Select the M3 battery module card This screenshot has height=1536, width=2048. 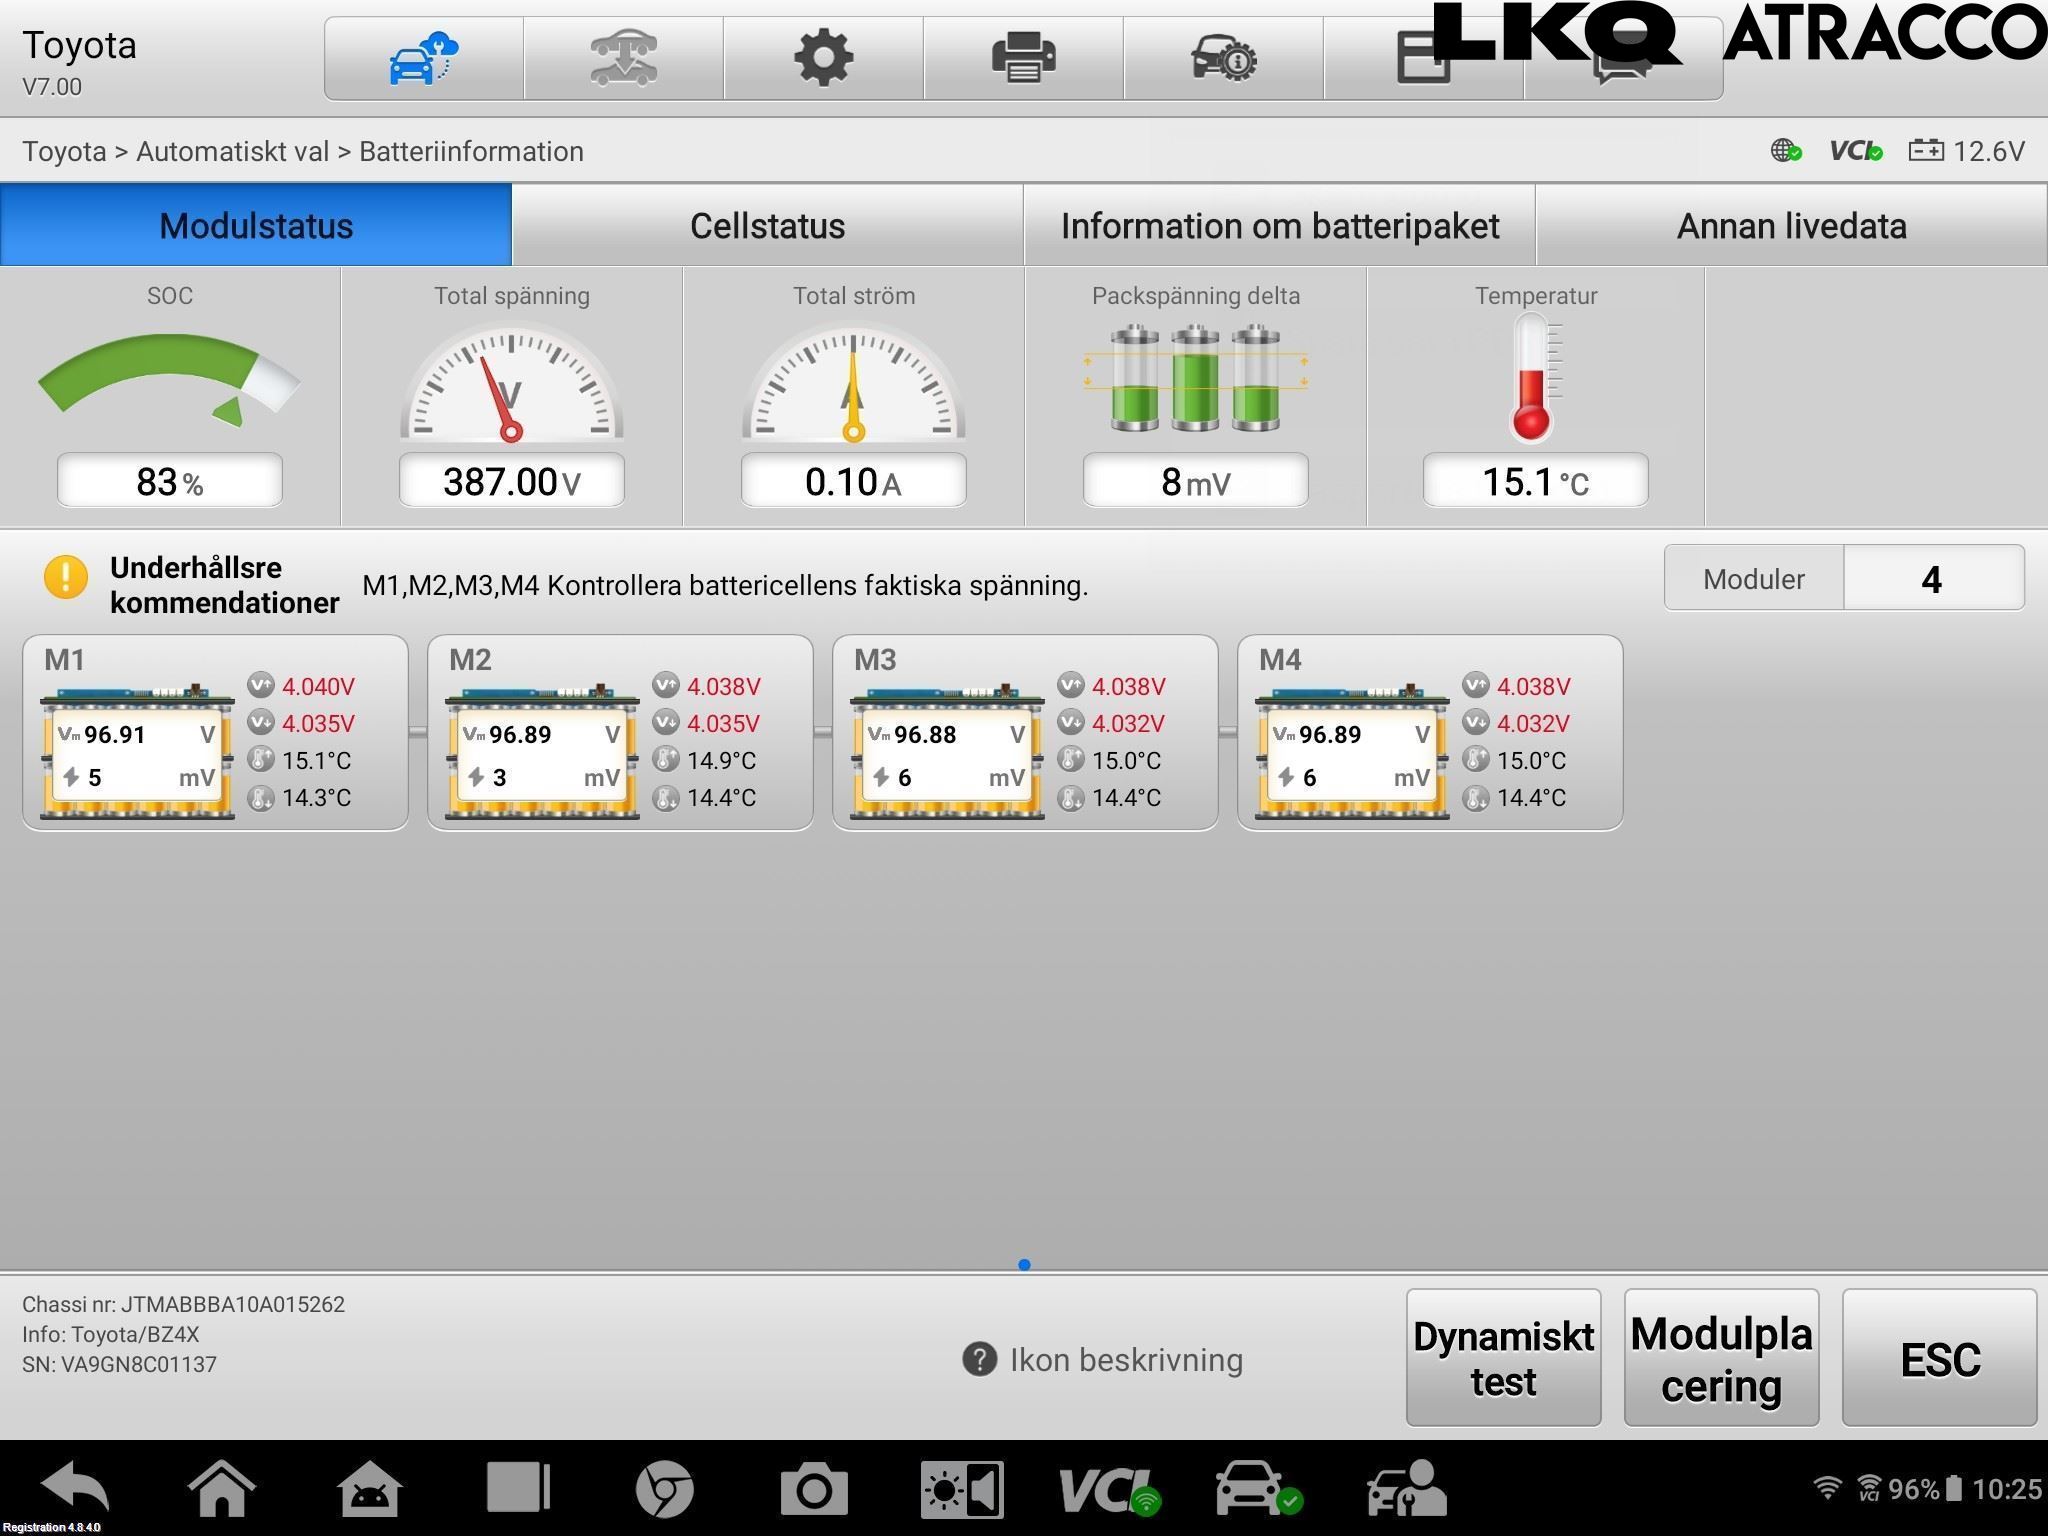point(1025,732)
